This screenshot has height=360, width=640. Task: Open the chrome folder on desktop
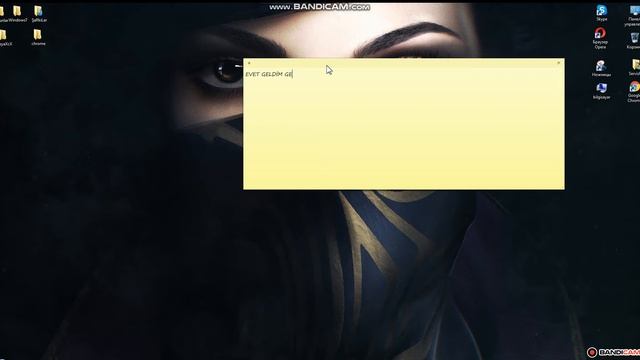point(38,37)
